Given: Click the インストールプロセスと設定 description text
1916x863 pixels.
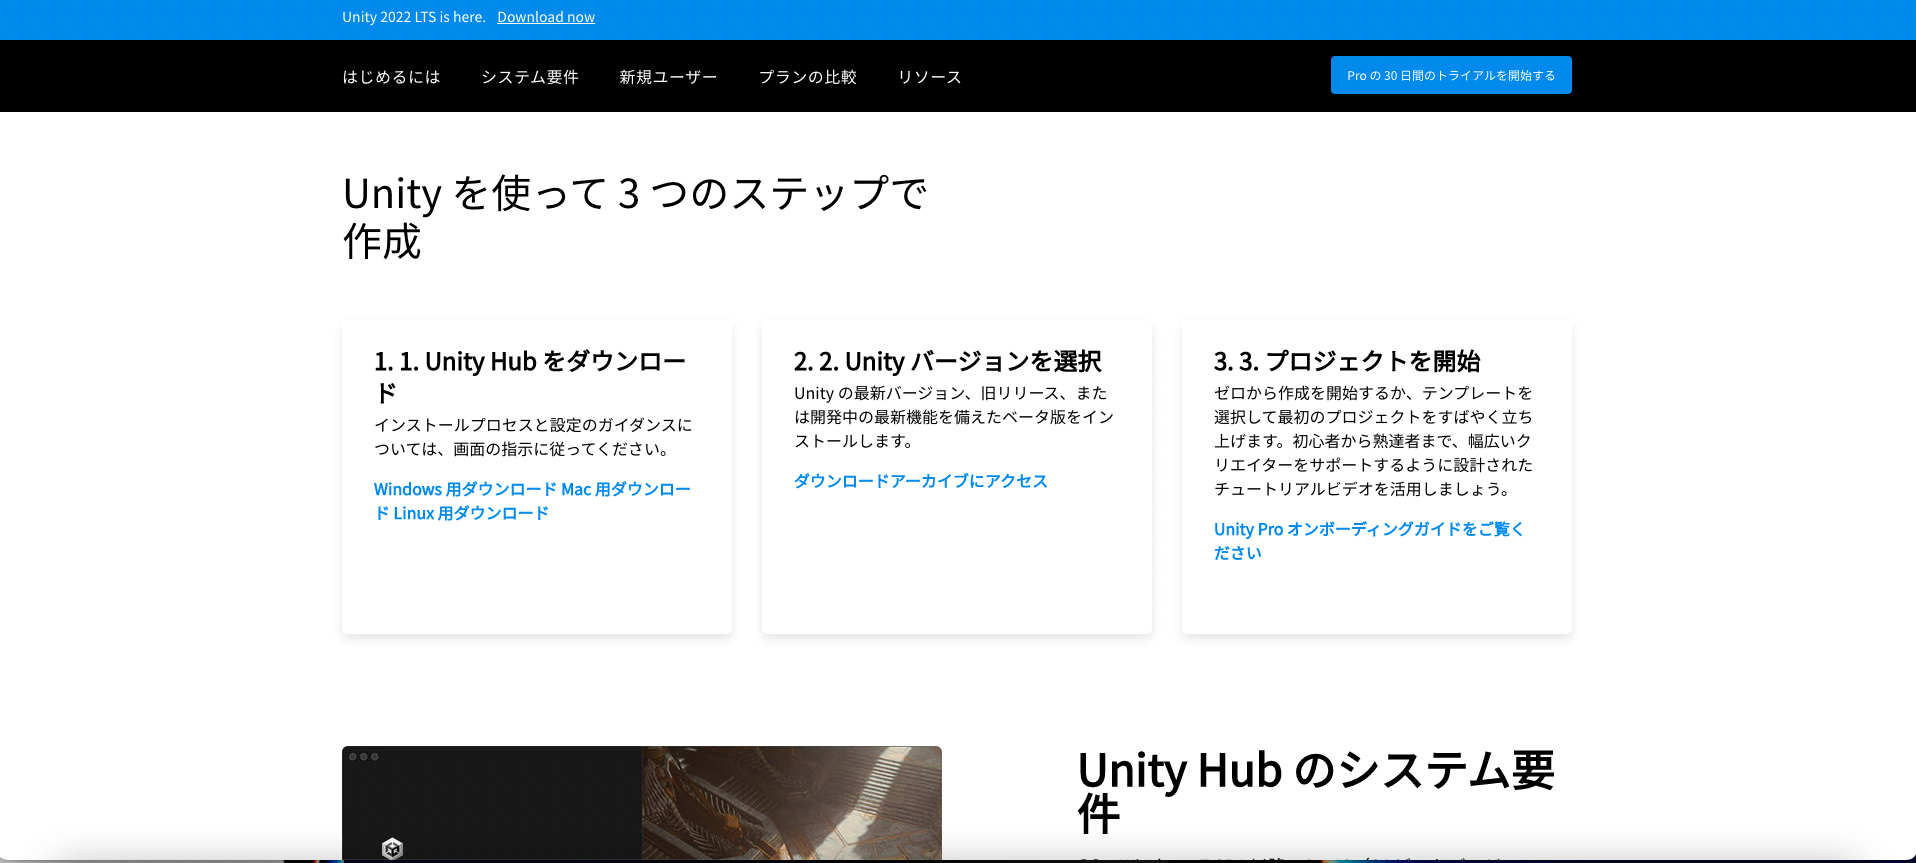Looking at the screenshot, I should tap(533, 437).
